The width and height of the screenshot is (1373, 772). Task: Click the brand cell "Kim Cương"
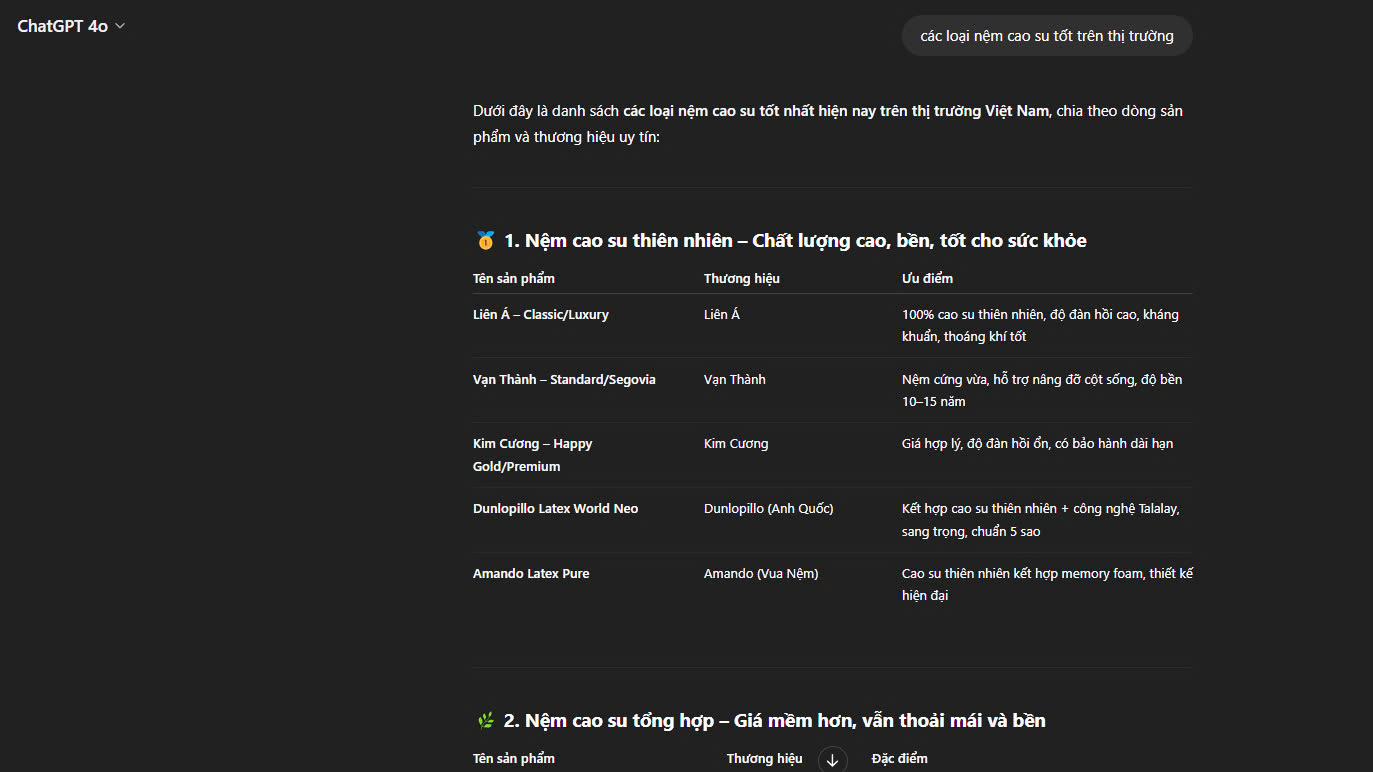click(736, 444)
